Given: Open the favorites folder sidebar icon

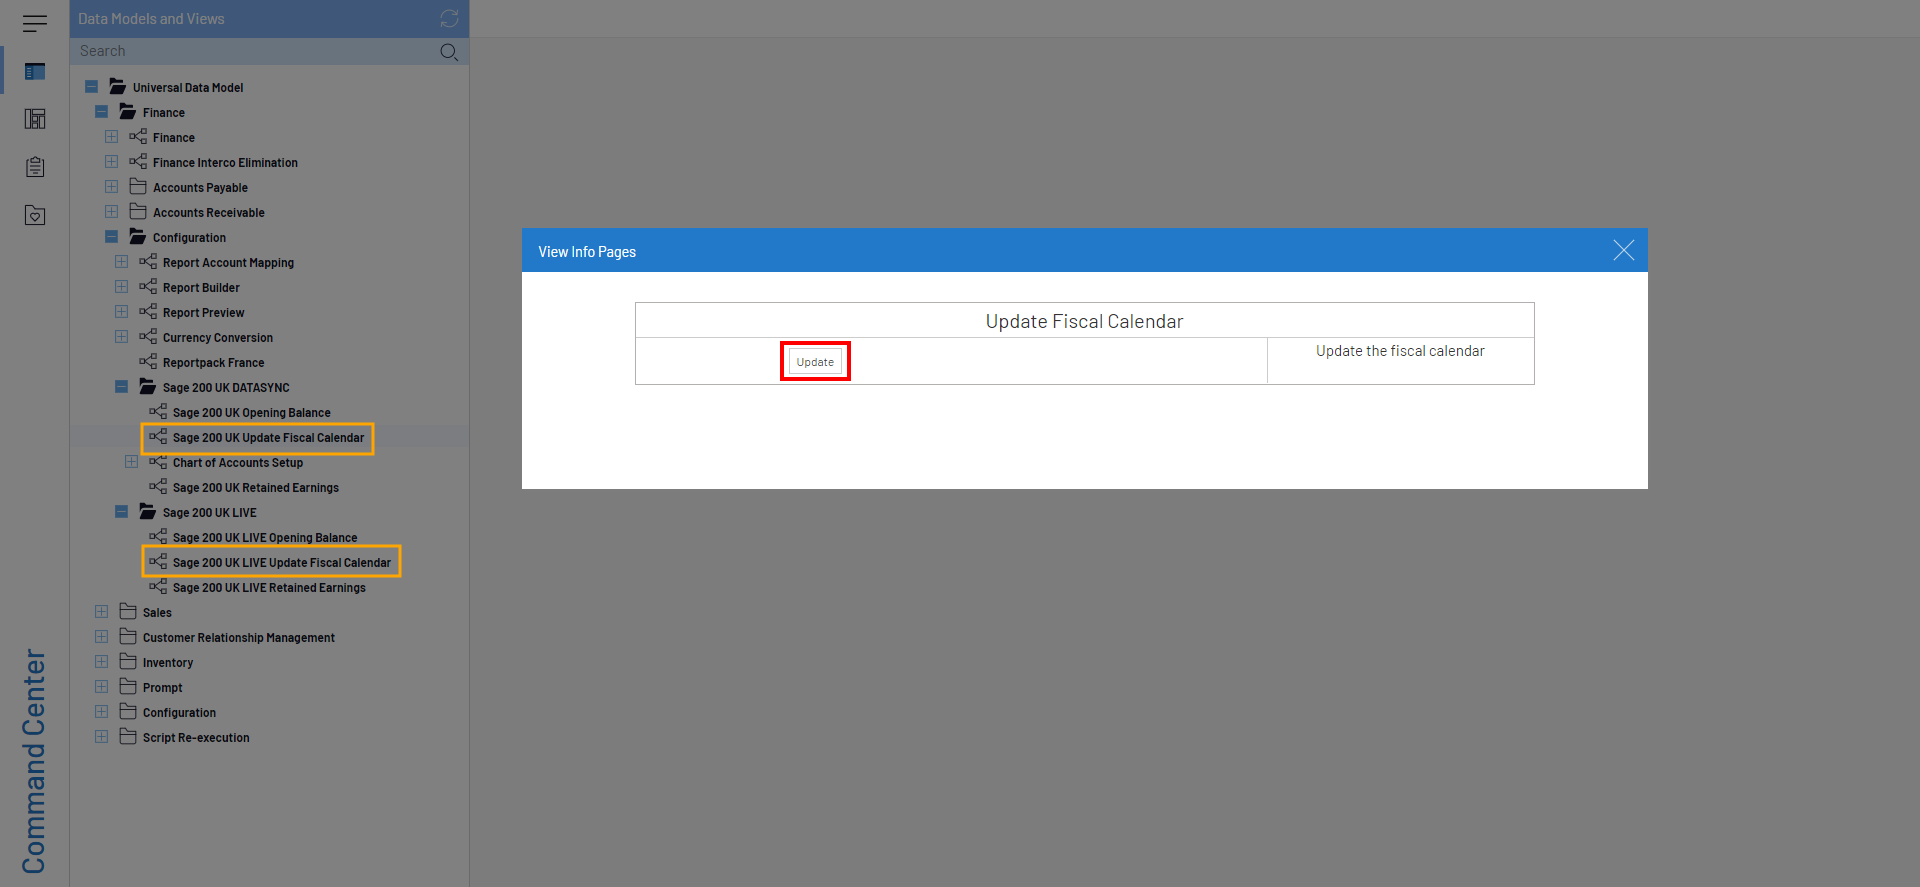Looking at the screenshot, I should coord(35,215).
